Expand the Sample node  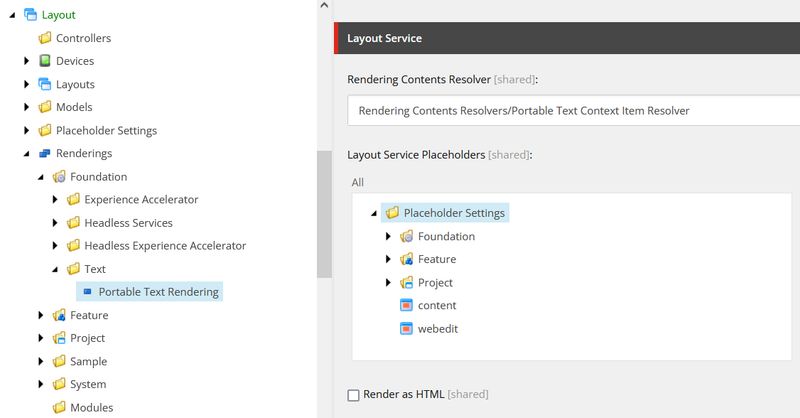(41, 361)
